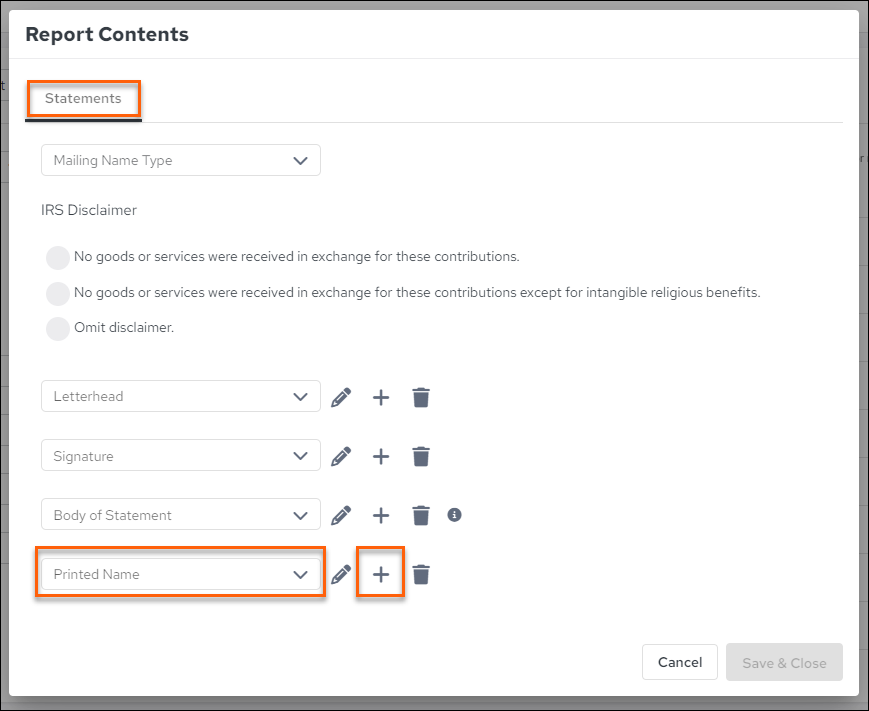The image size is (869, 711).
Task: Edit the Printed Name with pencil icon
Action: [x=341, y=575]
